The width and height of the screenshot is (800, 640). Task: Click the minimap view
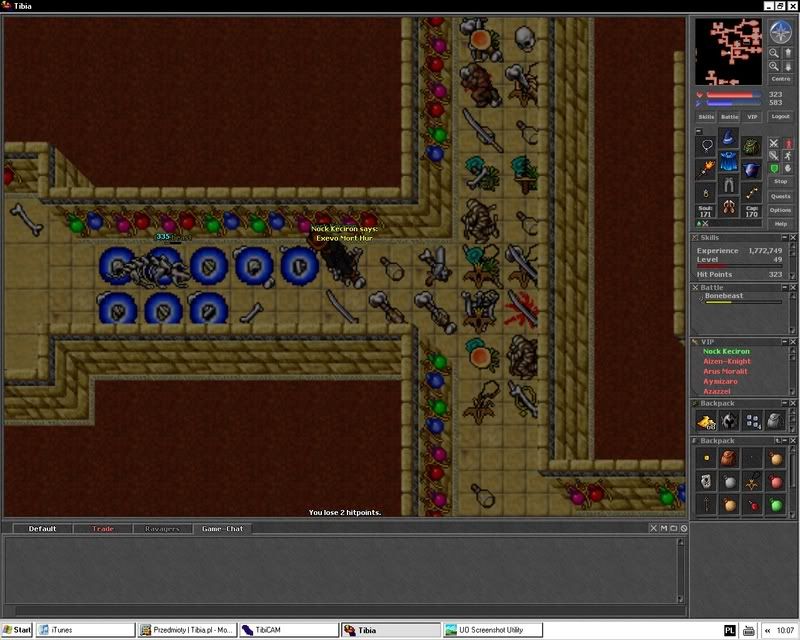pyautogui.click(x=729, y=52)
